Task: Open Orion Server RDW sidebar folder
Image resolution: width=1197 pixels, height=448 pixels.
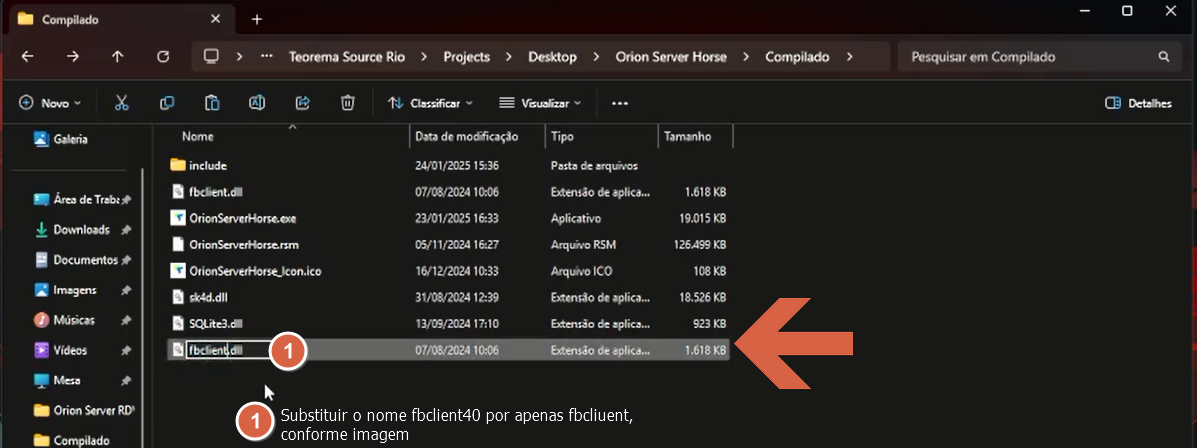Action: (x=83, y=411)
